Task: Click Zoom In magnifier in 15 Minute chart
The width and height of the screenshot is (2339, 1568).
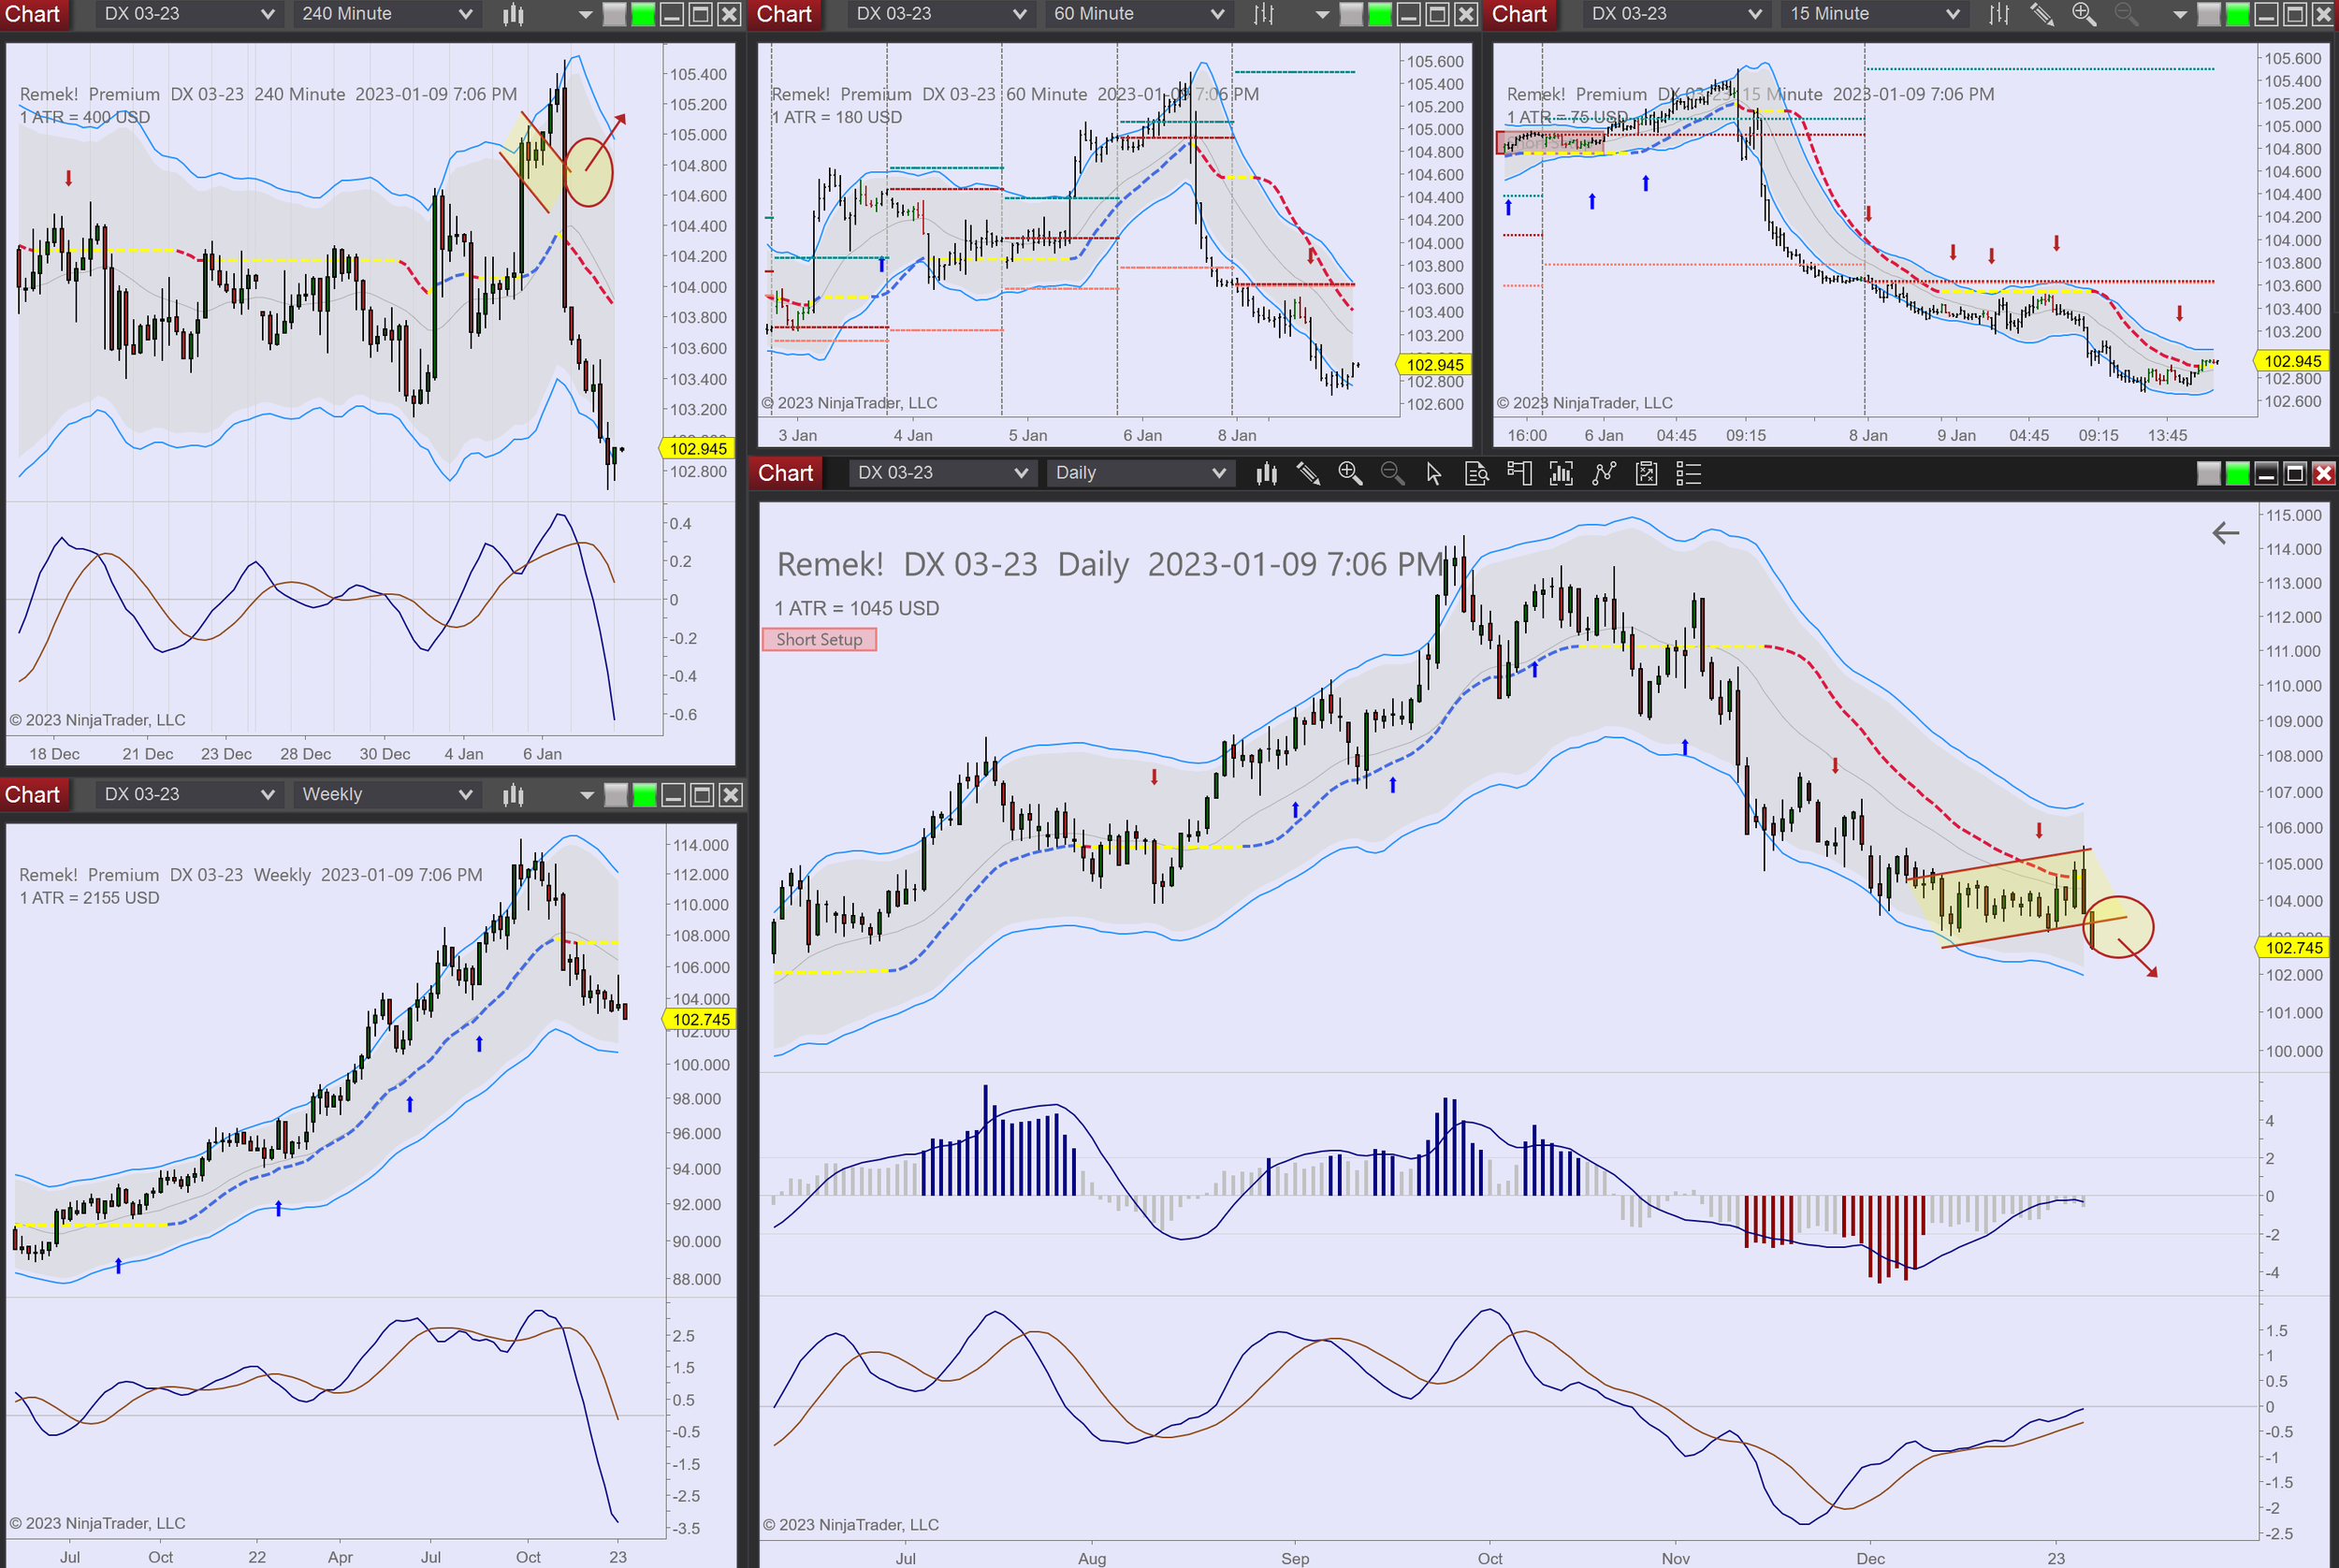Action: (2084, 14)
